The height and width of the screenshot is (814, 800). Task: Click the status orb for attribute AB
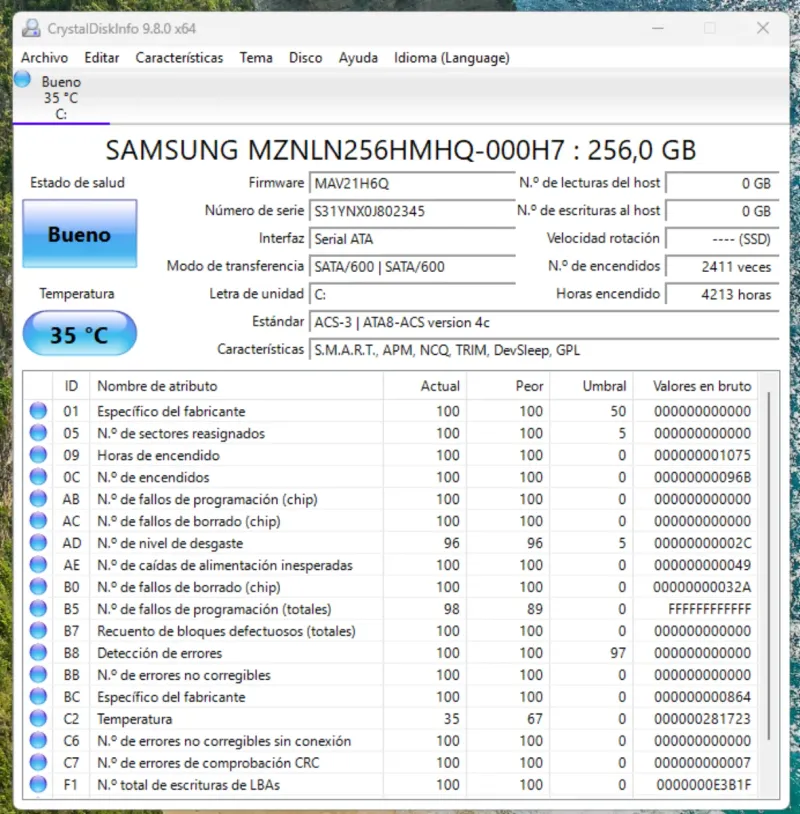click(38, 498)
